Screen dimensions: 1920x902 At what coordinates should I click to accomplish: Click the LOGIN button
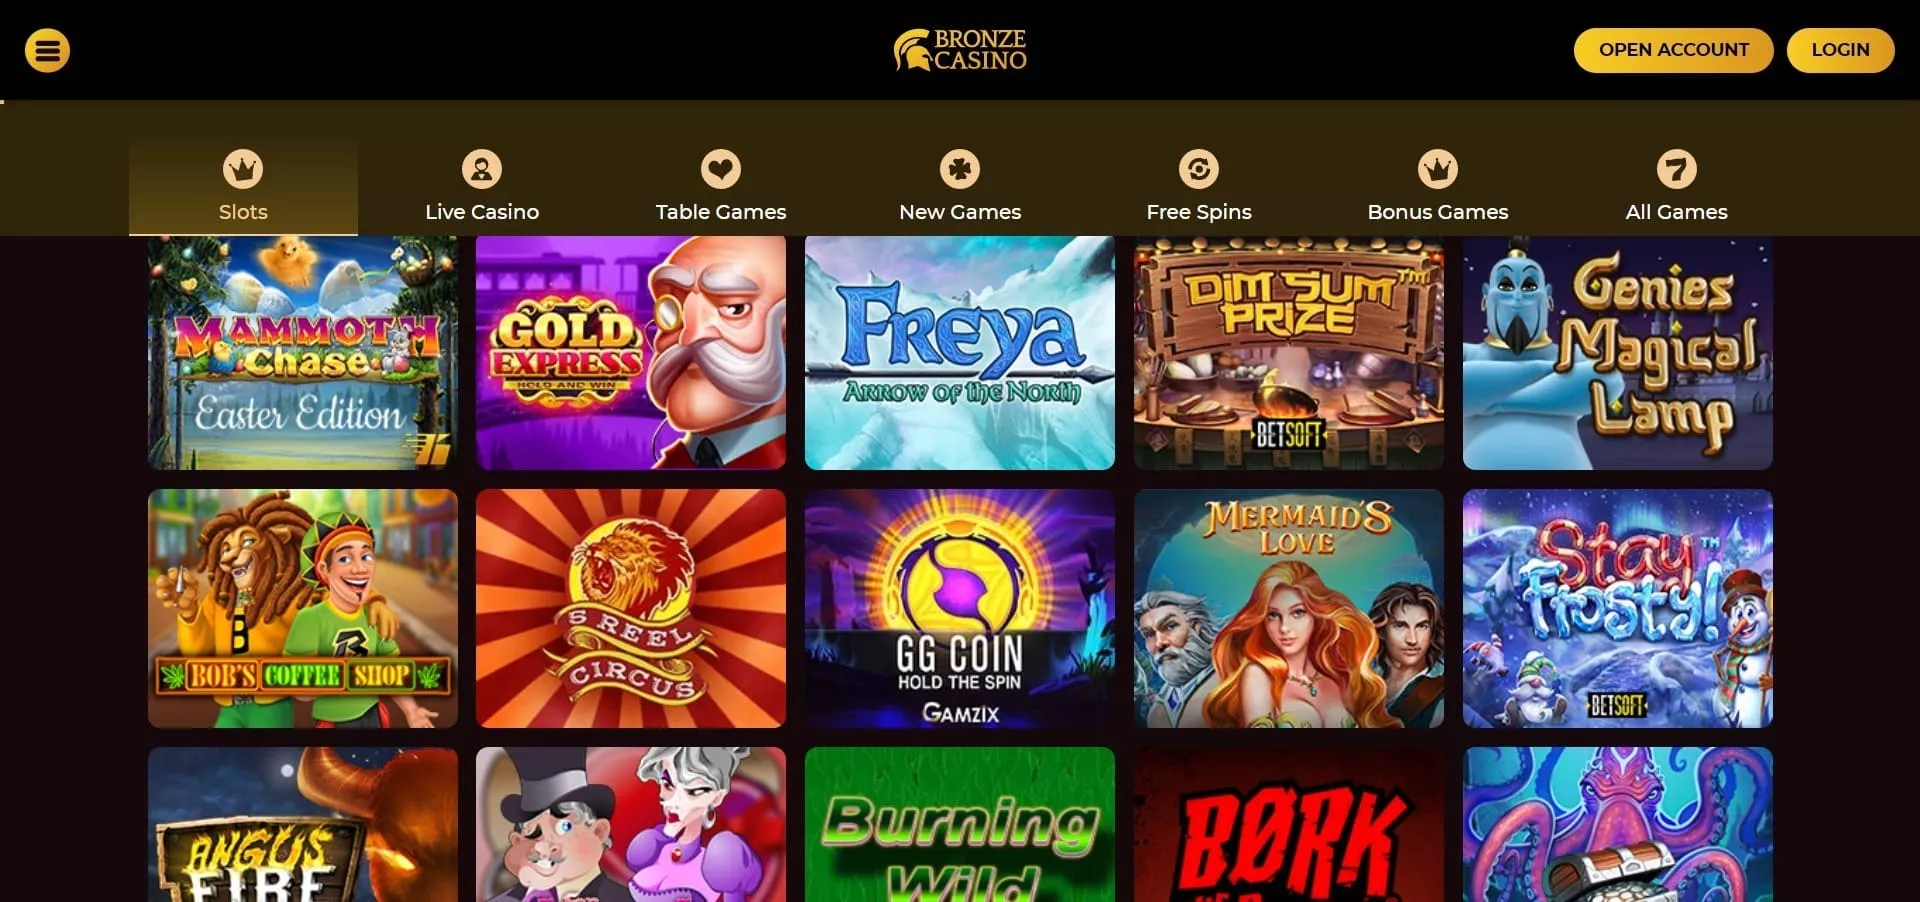coord(1840,50)
